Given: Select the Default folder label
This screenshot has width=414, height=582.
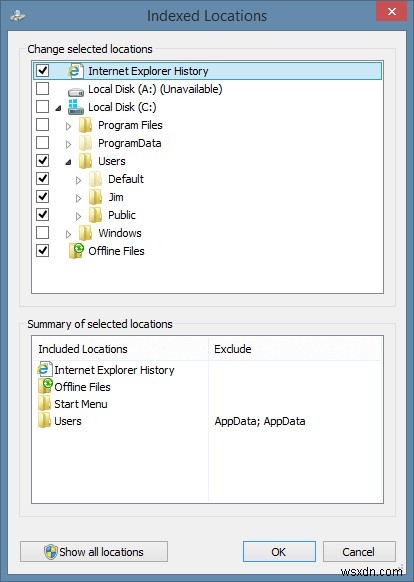Looking at the screenshot, I should [126, 179].
